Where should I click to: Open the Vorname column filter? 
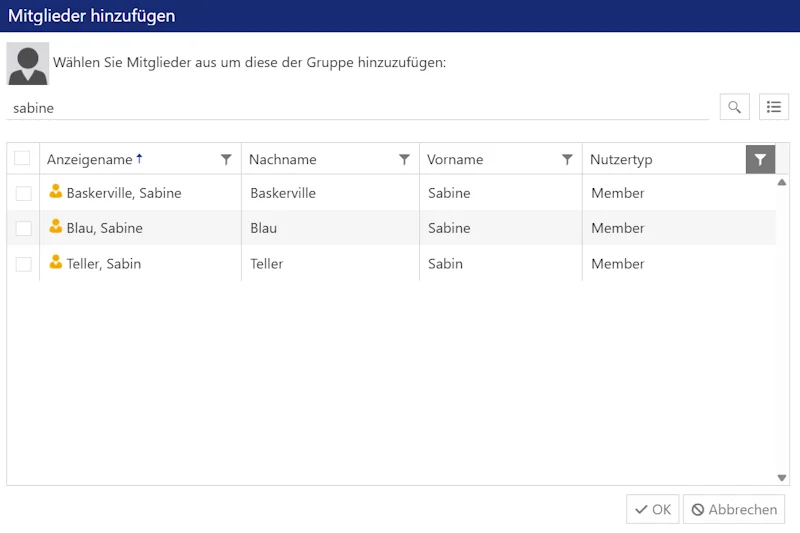(567, 160)
